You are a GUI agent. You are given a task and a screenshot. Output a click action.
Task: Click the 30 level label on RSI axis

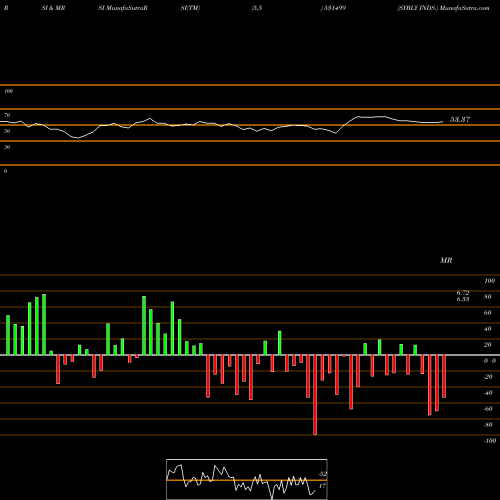pos(7,147)
